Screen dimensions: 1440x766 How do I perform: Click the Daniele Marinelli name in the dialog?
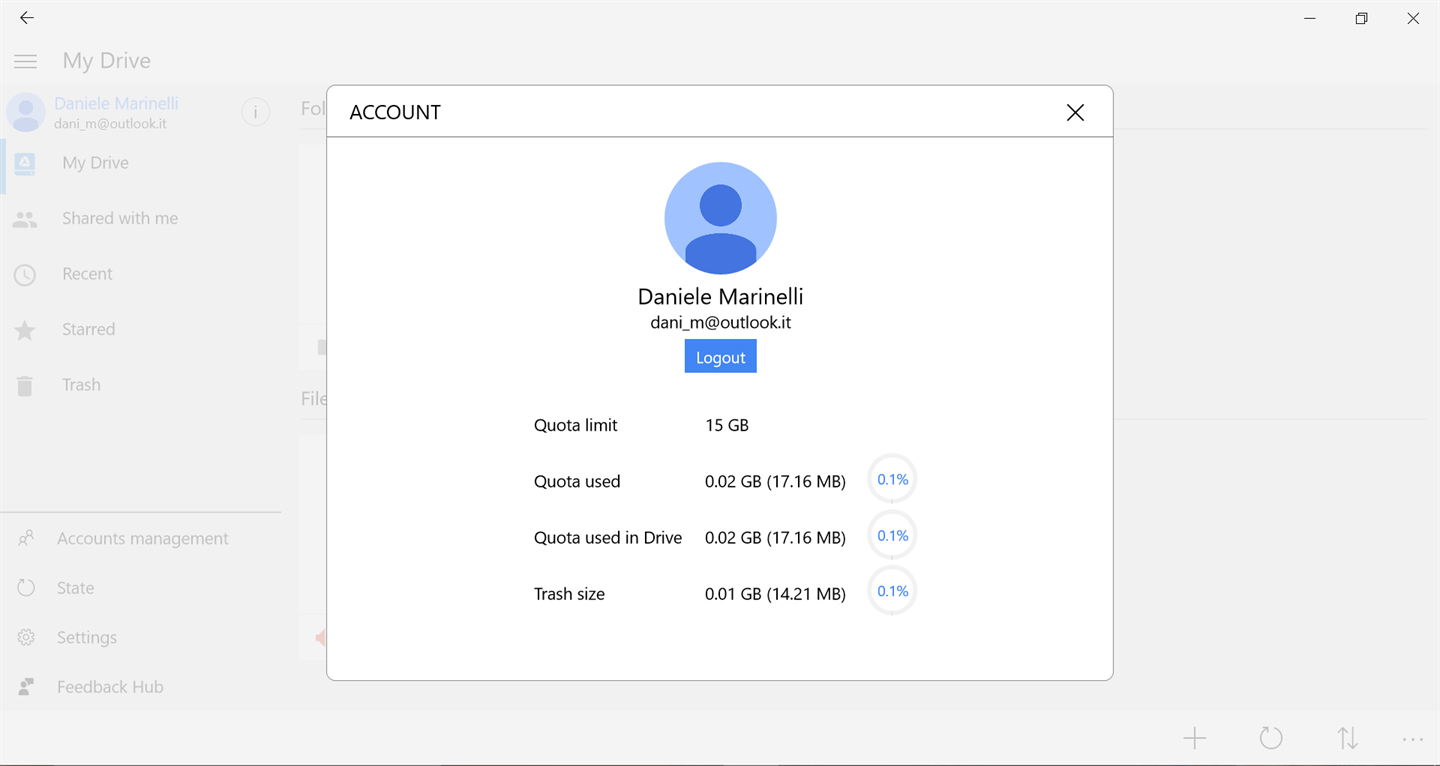(720, 297)
